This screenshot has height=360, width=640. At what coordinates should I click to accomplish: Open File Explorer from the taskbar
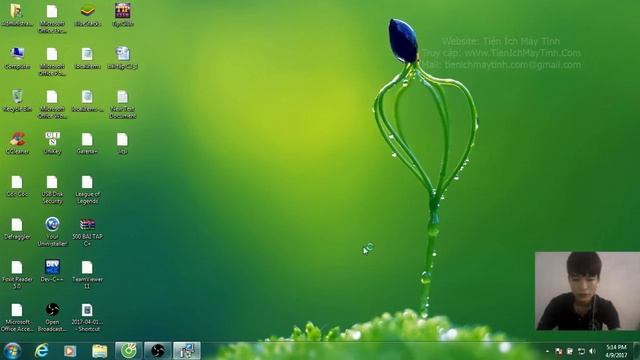(99, 351)
